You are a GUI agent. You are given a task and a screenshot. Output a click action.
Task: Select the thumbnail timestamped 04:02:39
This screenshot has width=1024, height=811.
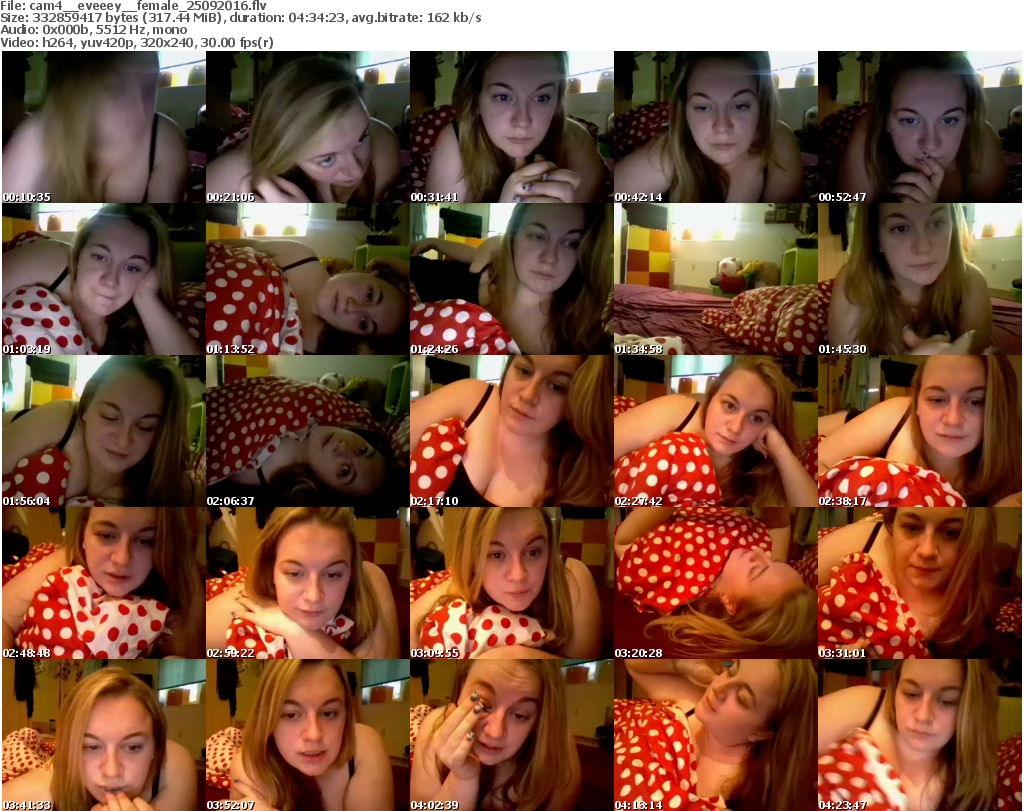click(x=512, y=735)
